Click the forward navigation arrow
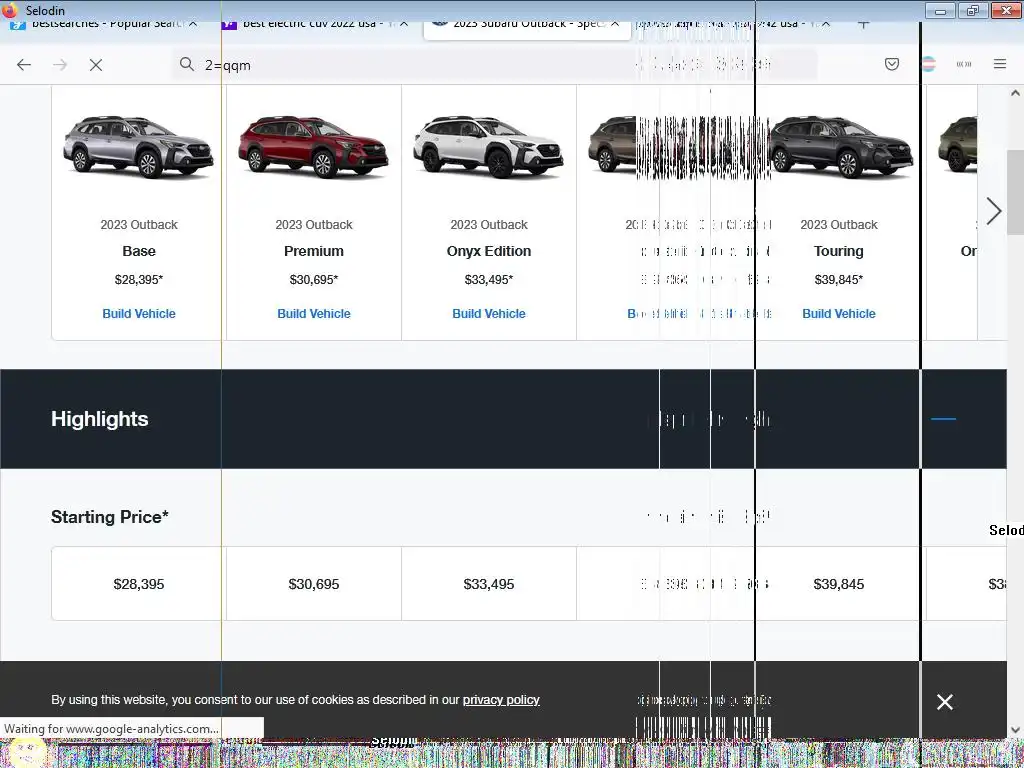The width and height of the screenshot is (1024, 768). (60, 65)
